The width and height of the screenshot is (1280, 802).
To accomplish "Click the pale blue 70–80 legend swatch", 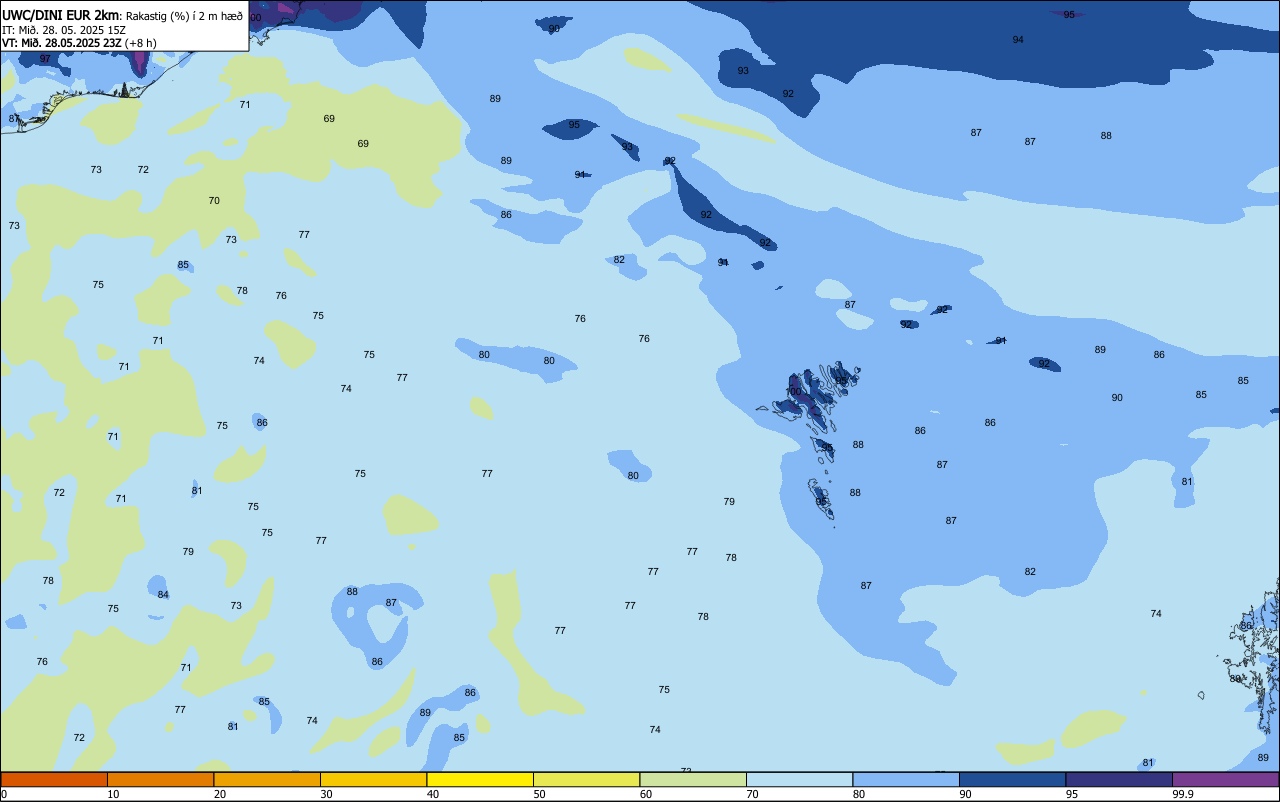I will (799, 779).
